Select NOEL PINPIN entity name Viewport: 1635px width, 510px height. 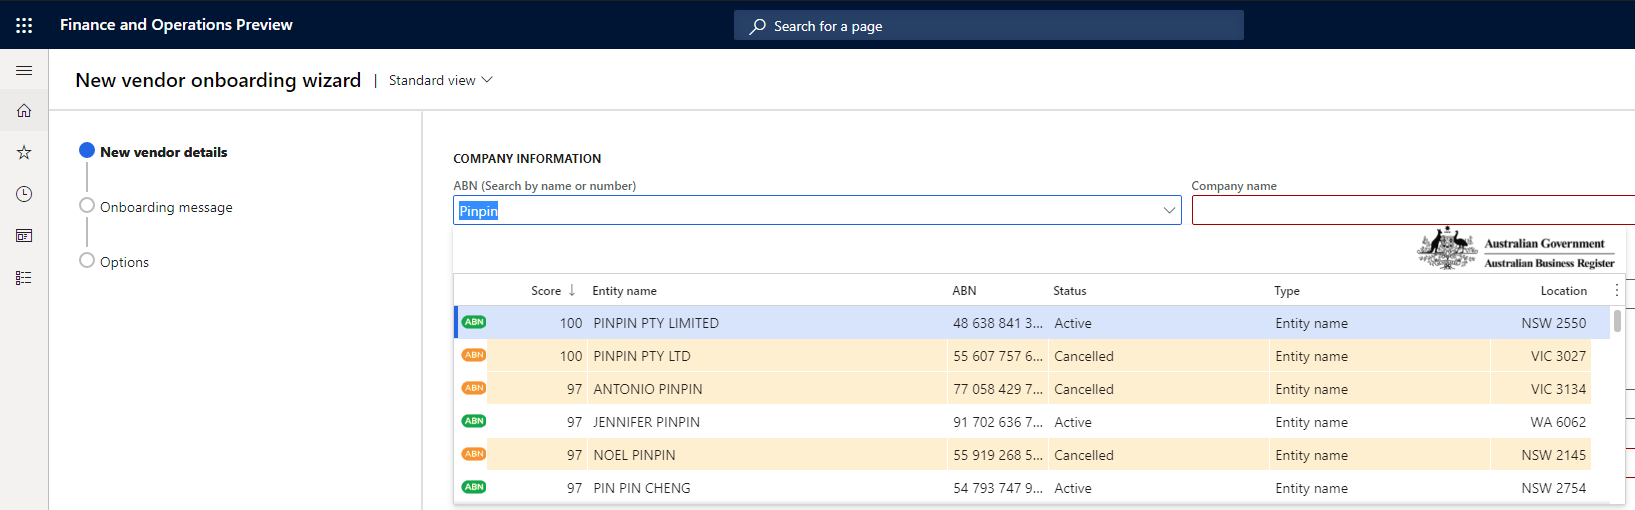(634, 455)
